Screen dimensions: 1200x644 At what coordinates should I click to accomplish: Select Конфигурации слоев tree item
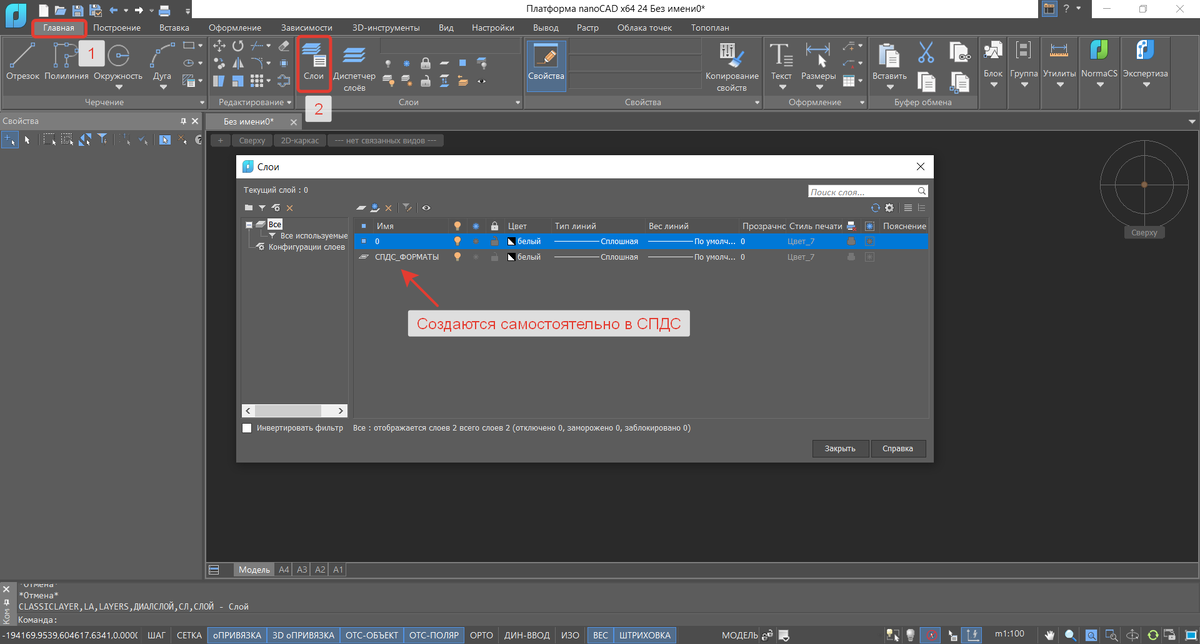pyautogui.click(x=307, y=246)
